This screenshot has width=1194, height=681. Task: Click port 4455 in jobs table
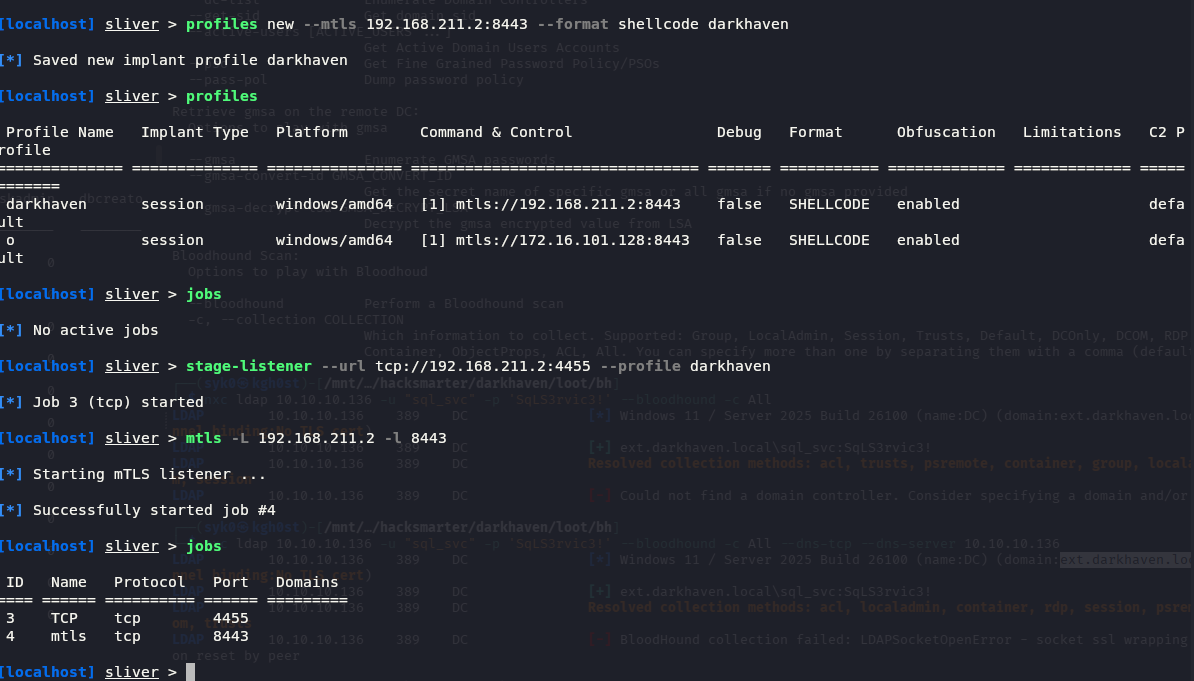pos(231,619)
